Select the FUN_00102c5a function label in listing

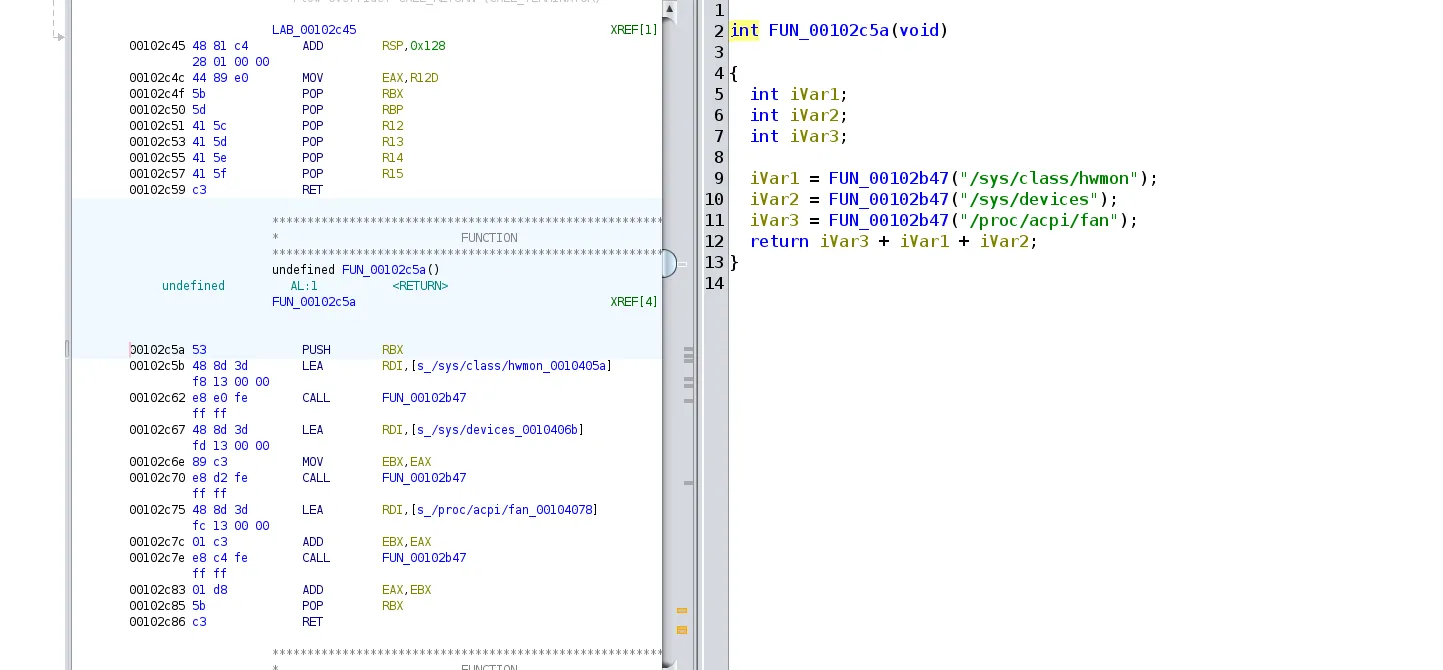pos(314,302)
